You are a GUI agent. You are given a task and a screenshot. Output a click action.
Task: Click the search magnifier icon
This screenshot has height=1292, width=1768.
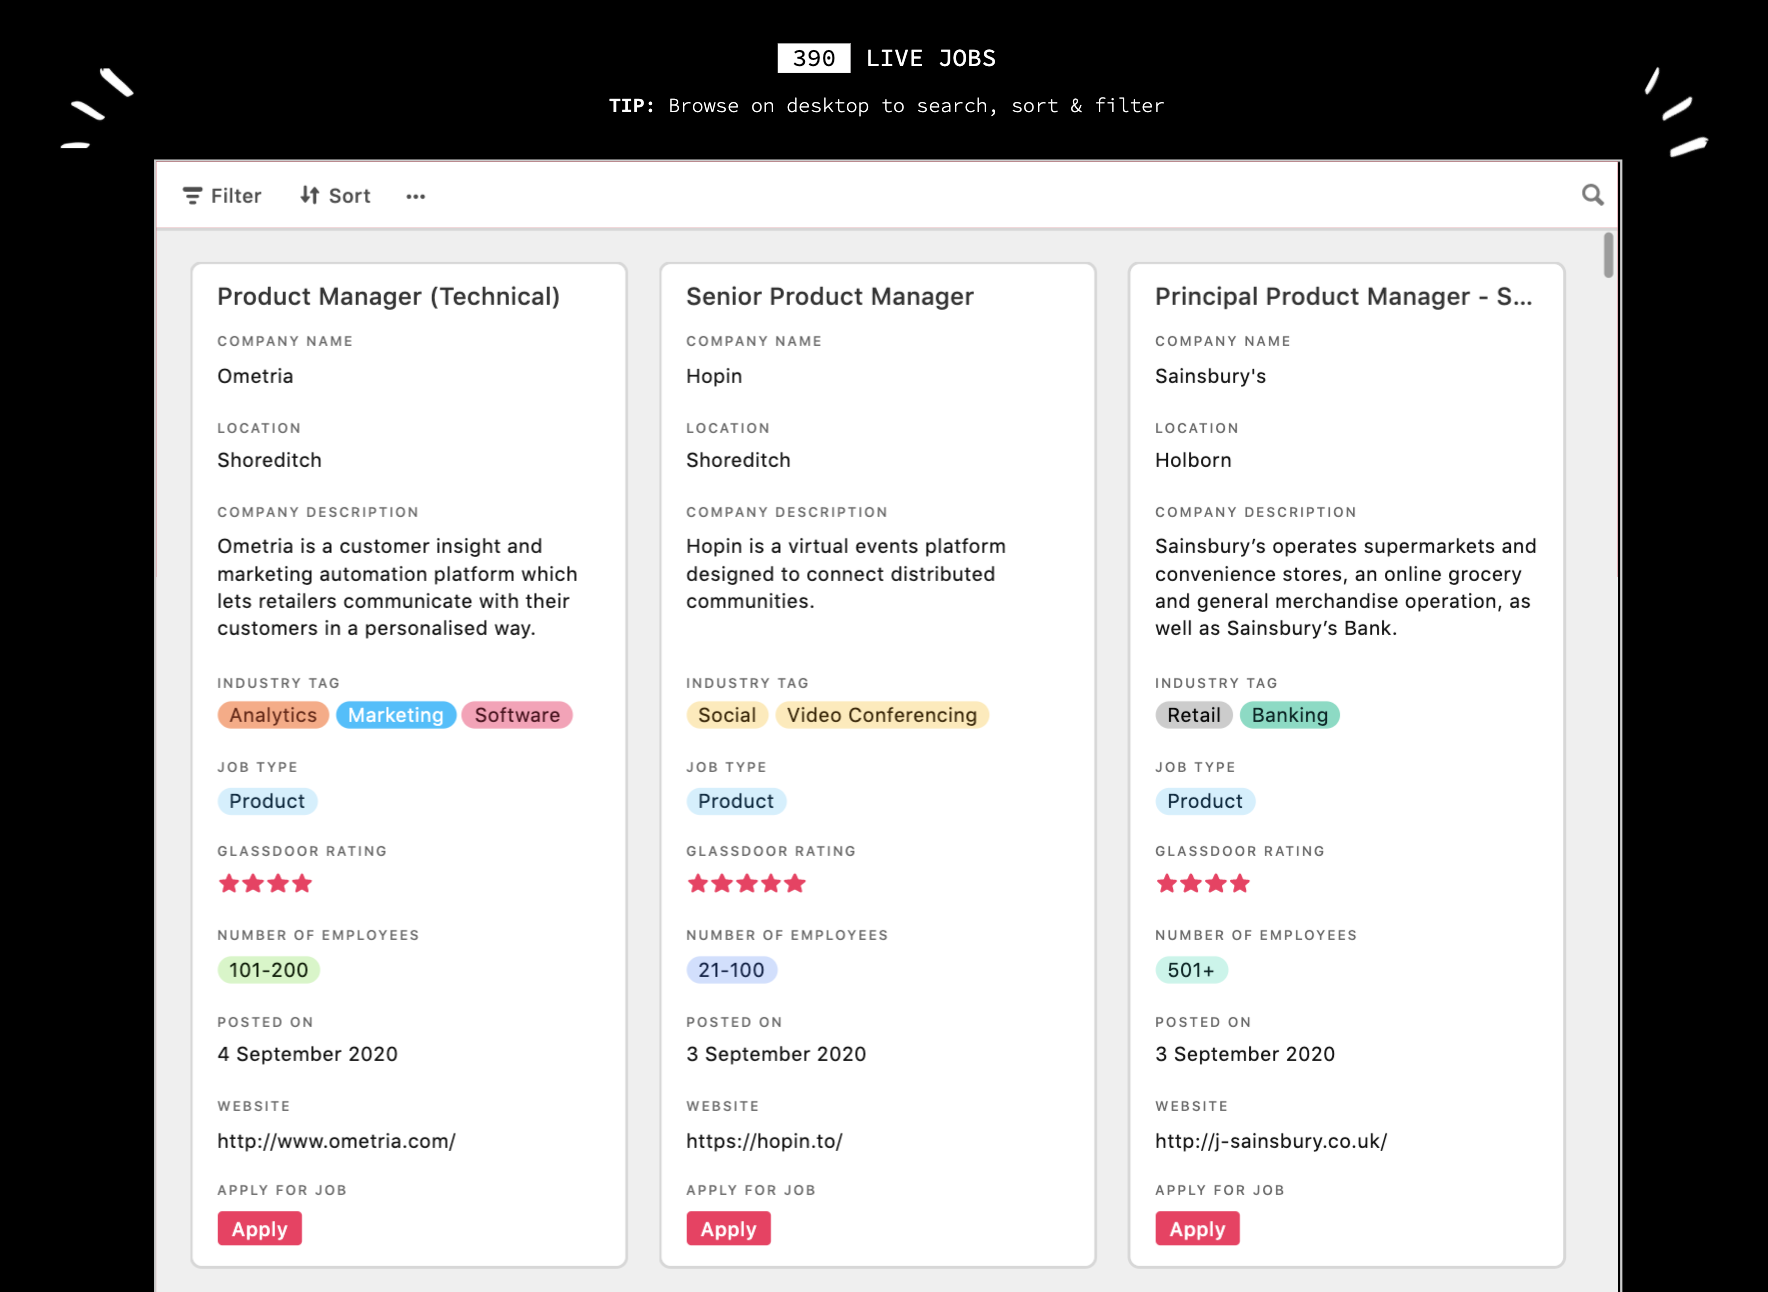tap(1592, 195)
